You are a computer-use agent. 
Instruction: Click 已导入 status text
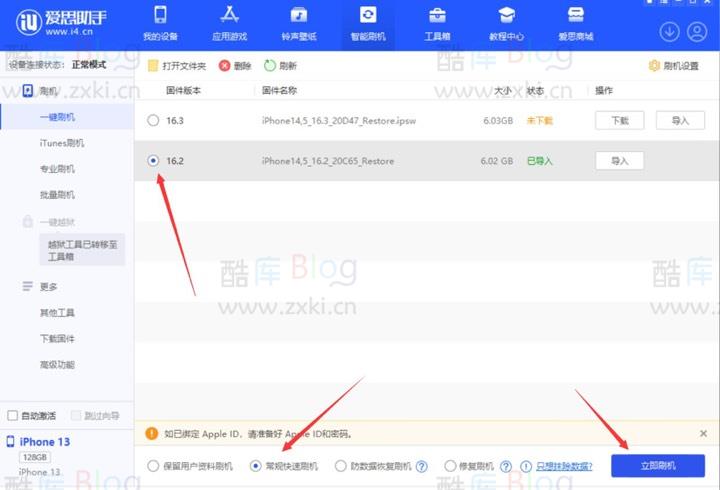pos(540,161)
